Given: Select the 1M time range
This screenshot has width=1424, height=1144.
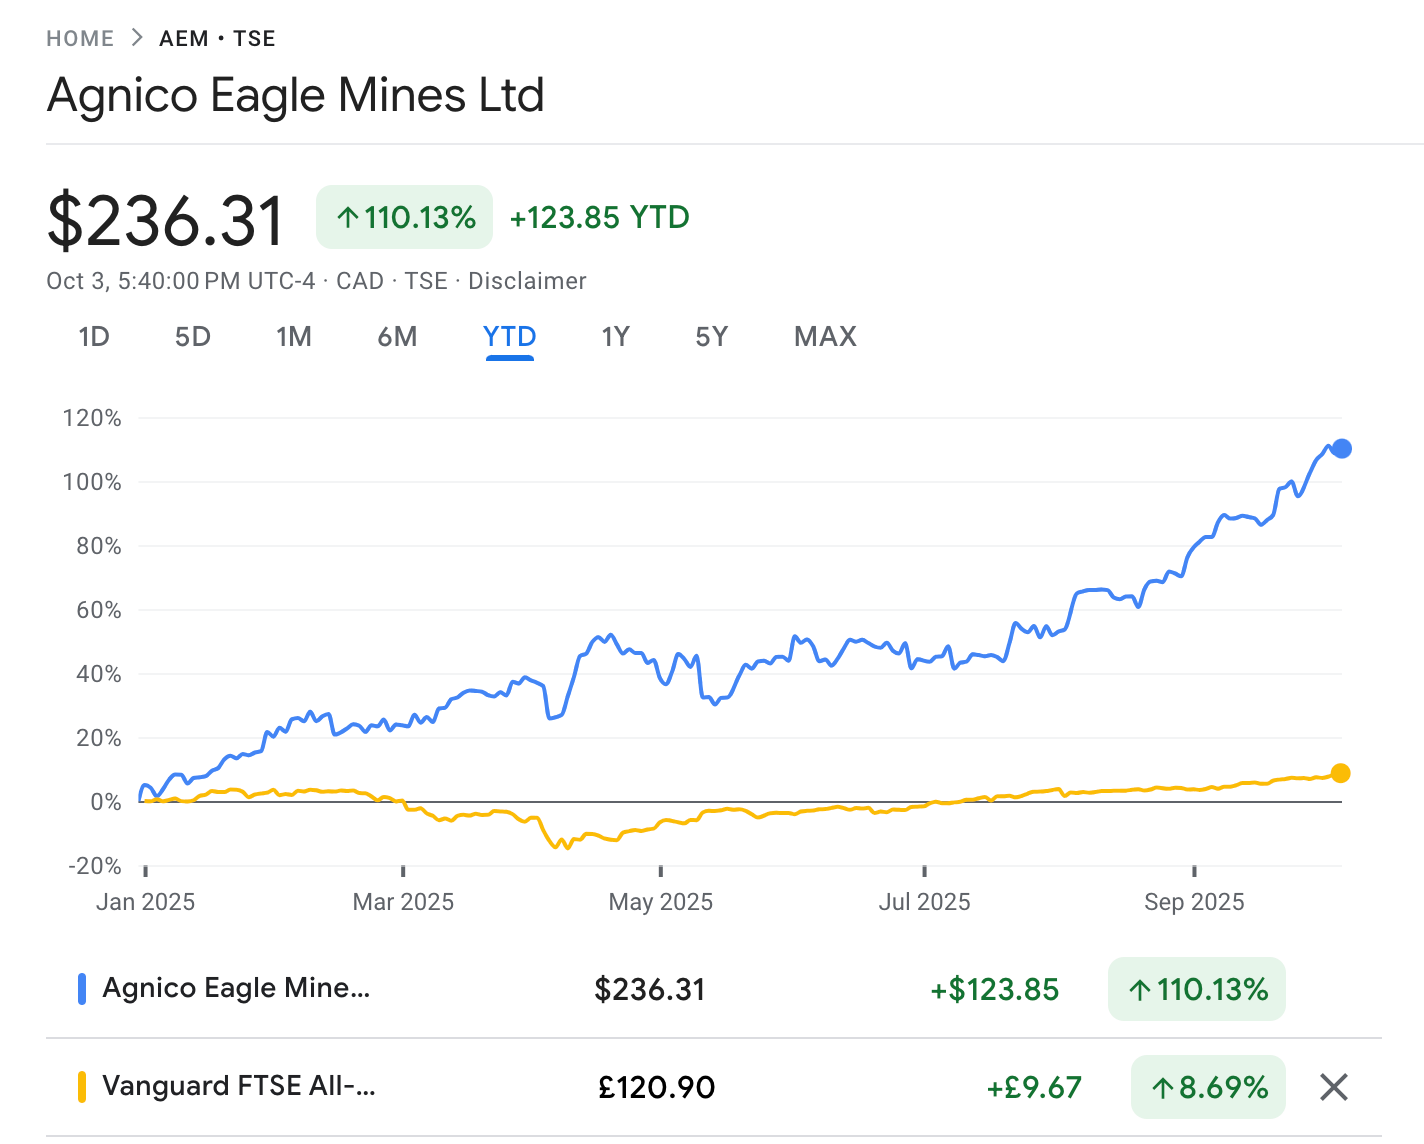Looking at the screenshot, I should tap(294, 337).
